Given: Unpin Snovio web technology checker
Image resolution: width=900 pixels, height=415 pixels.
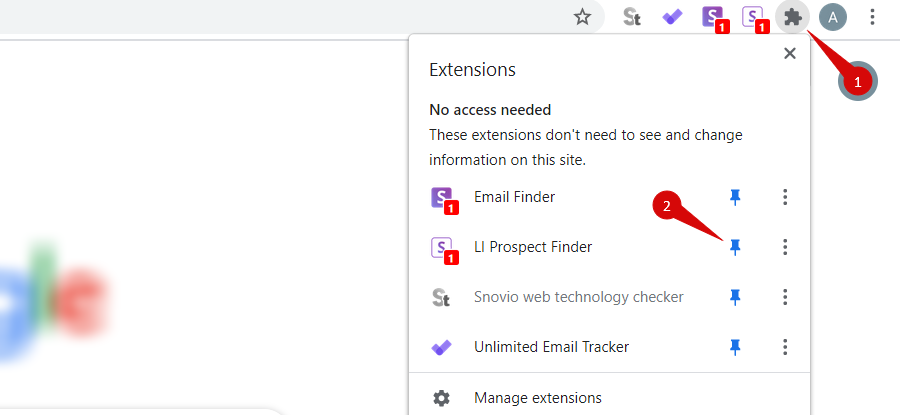Looking at the screenshot, I should 735,297.
